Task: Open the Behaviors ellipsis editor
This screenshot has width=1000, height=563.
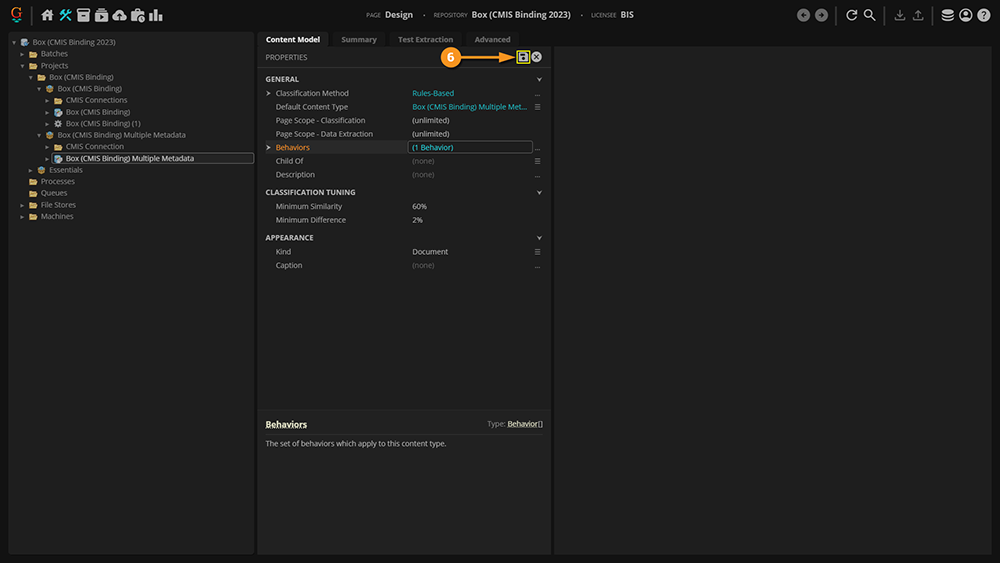Action: (538, 148)
